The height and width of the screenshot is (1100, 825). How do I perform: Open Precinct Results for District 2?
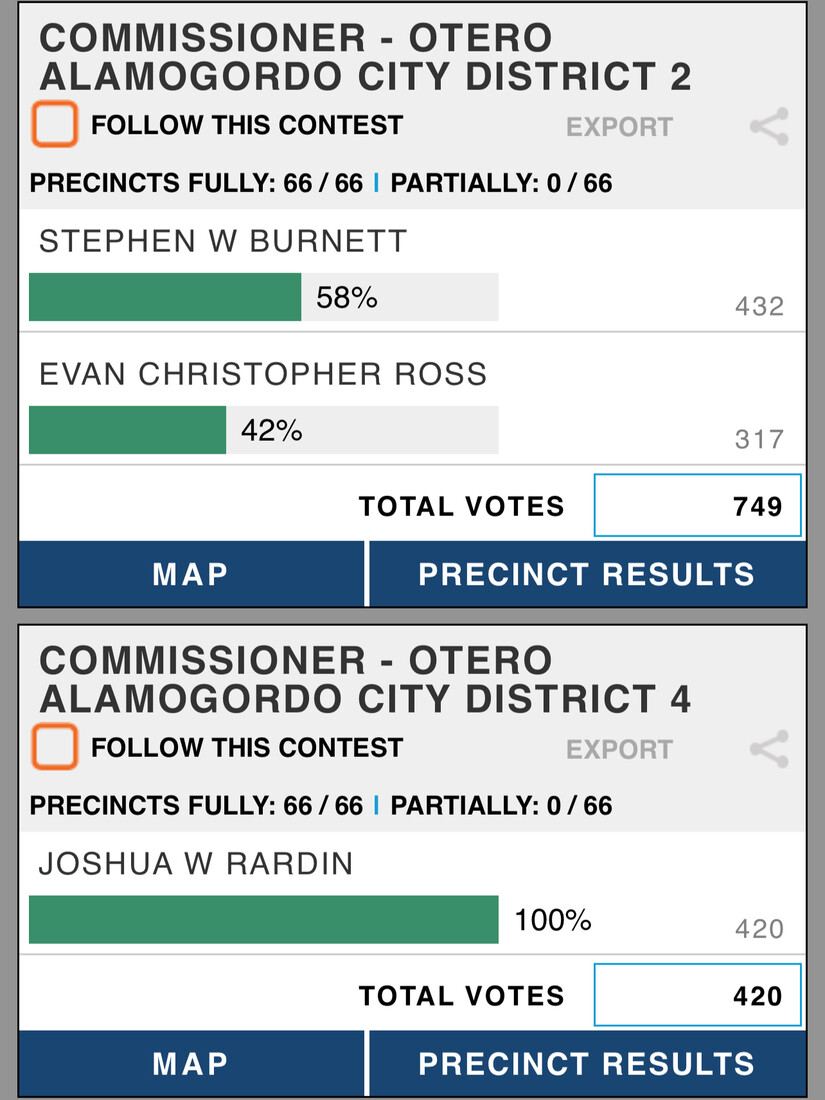[587, 574]
